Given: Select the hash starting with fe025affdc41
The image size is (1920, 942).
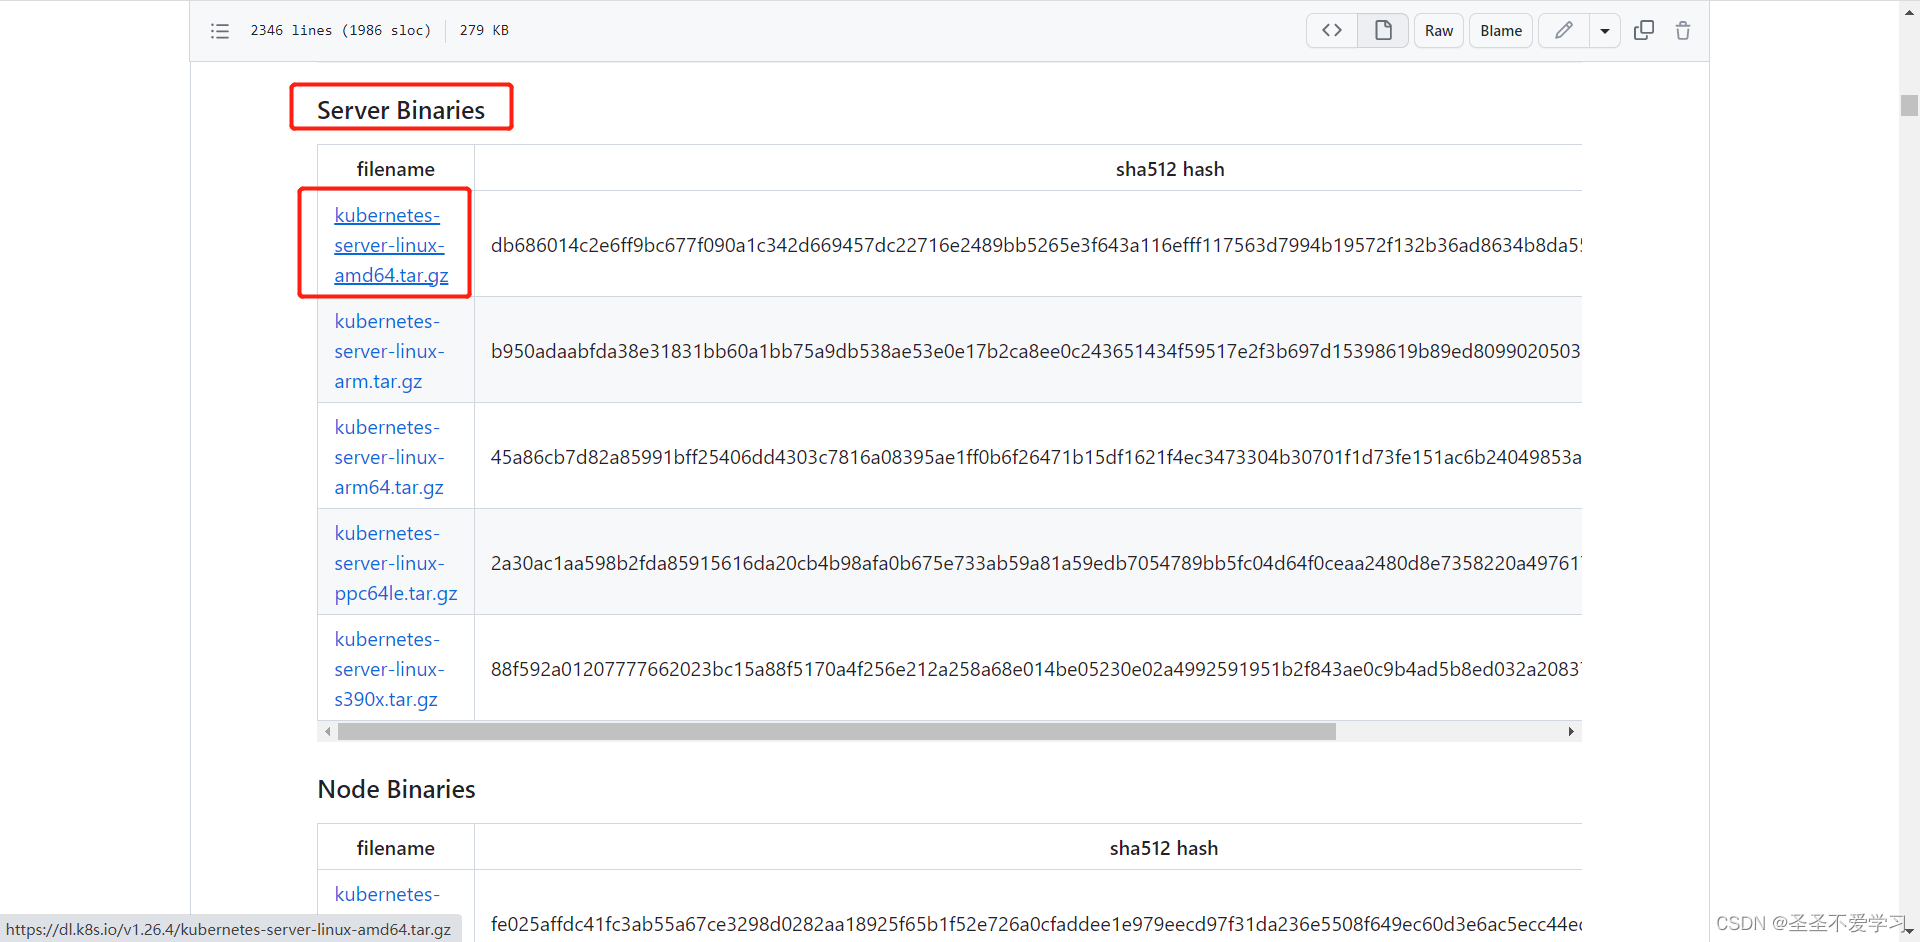Looking at the screenshot, I should pos(1036,924).
